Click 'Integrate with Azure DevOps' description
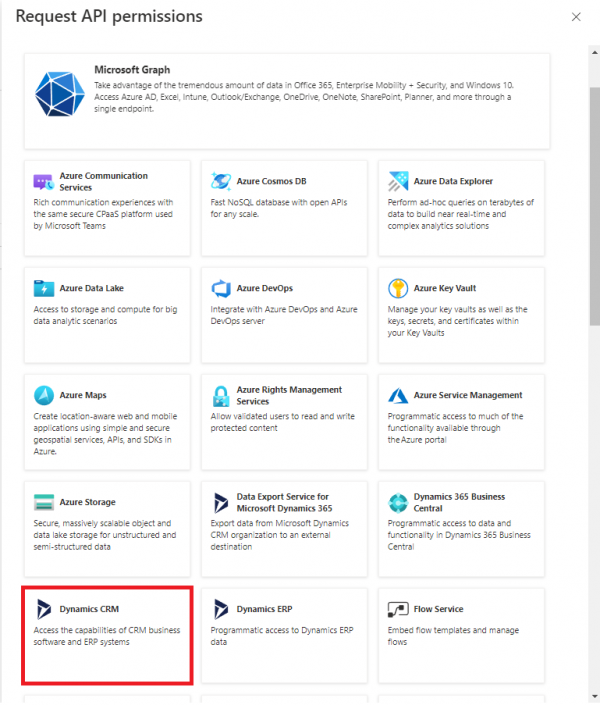The height and width of the screenshot is (705, 600). (284, 315)
